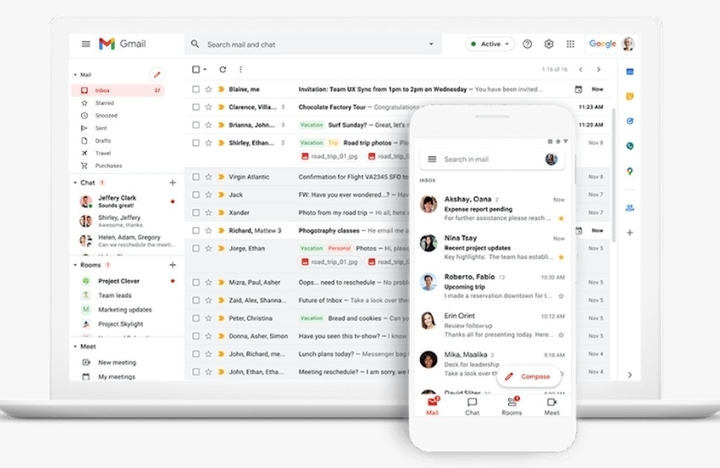Open the Project Clover room
The height and width of the screenshot is (468, 720).
pos(118,281)
